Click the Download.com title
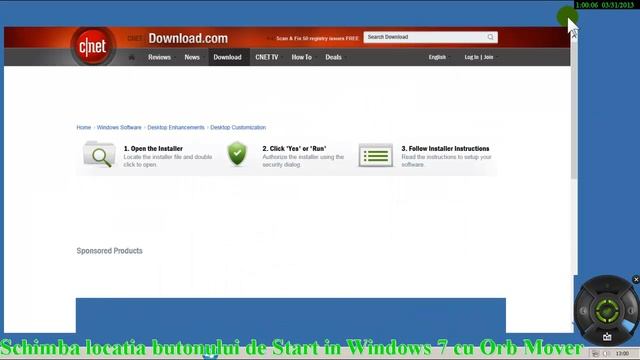 (x=188, y=38)
